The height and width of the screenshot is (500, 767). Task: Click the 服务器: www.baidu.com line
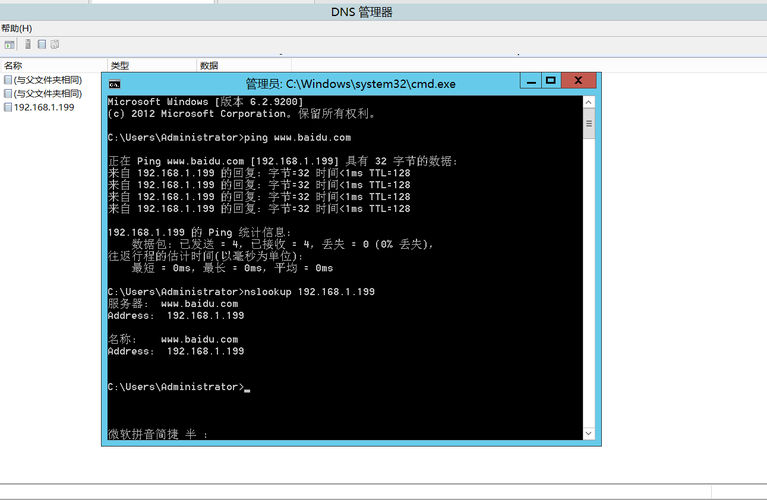tap(173, 304)
